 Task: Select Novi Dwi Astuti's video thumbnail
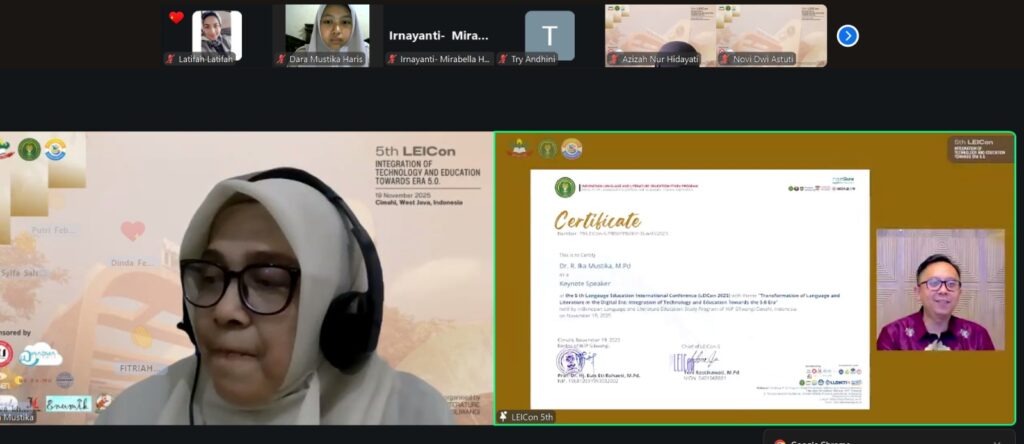point(770,30)
